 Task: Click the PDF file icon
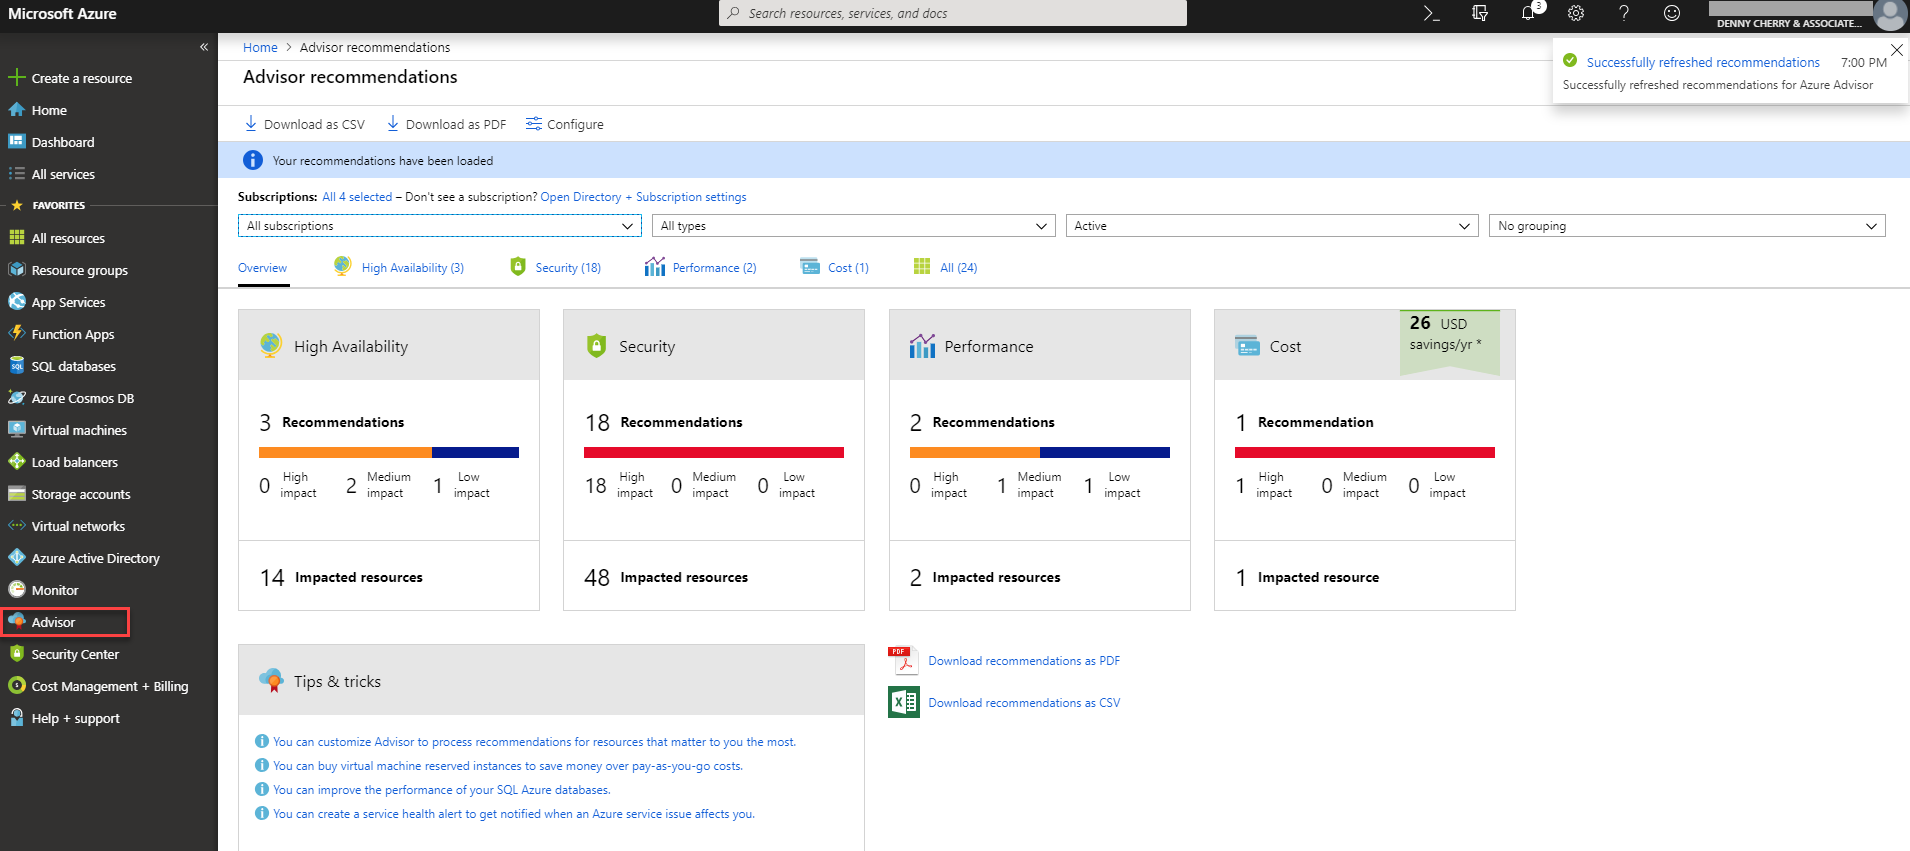(x=903, y=661)
